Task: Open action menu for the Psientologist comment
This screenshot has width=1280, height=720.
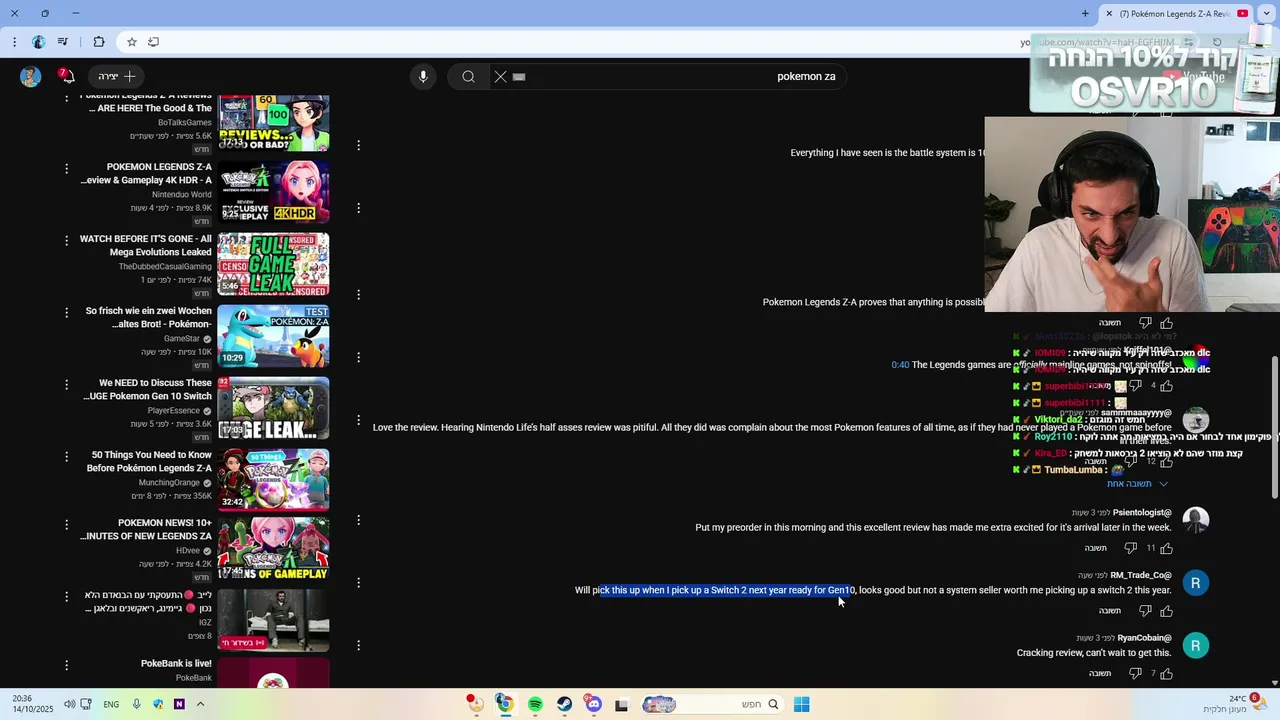Action: pyautogui.click(x=358, y=520)
